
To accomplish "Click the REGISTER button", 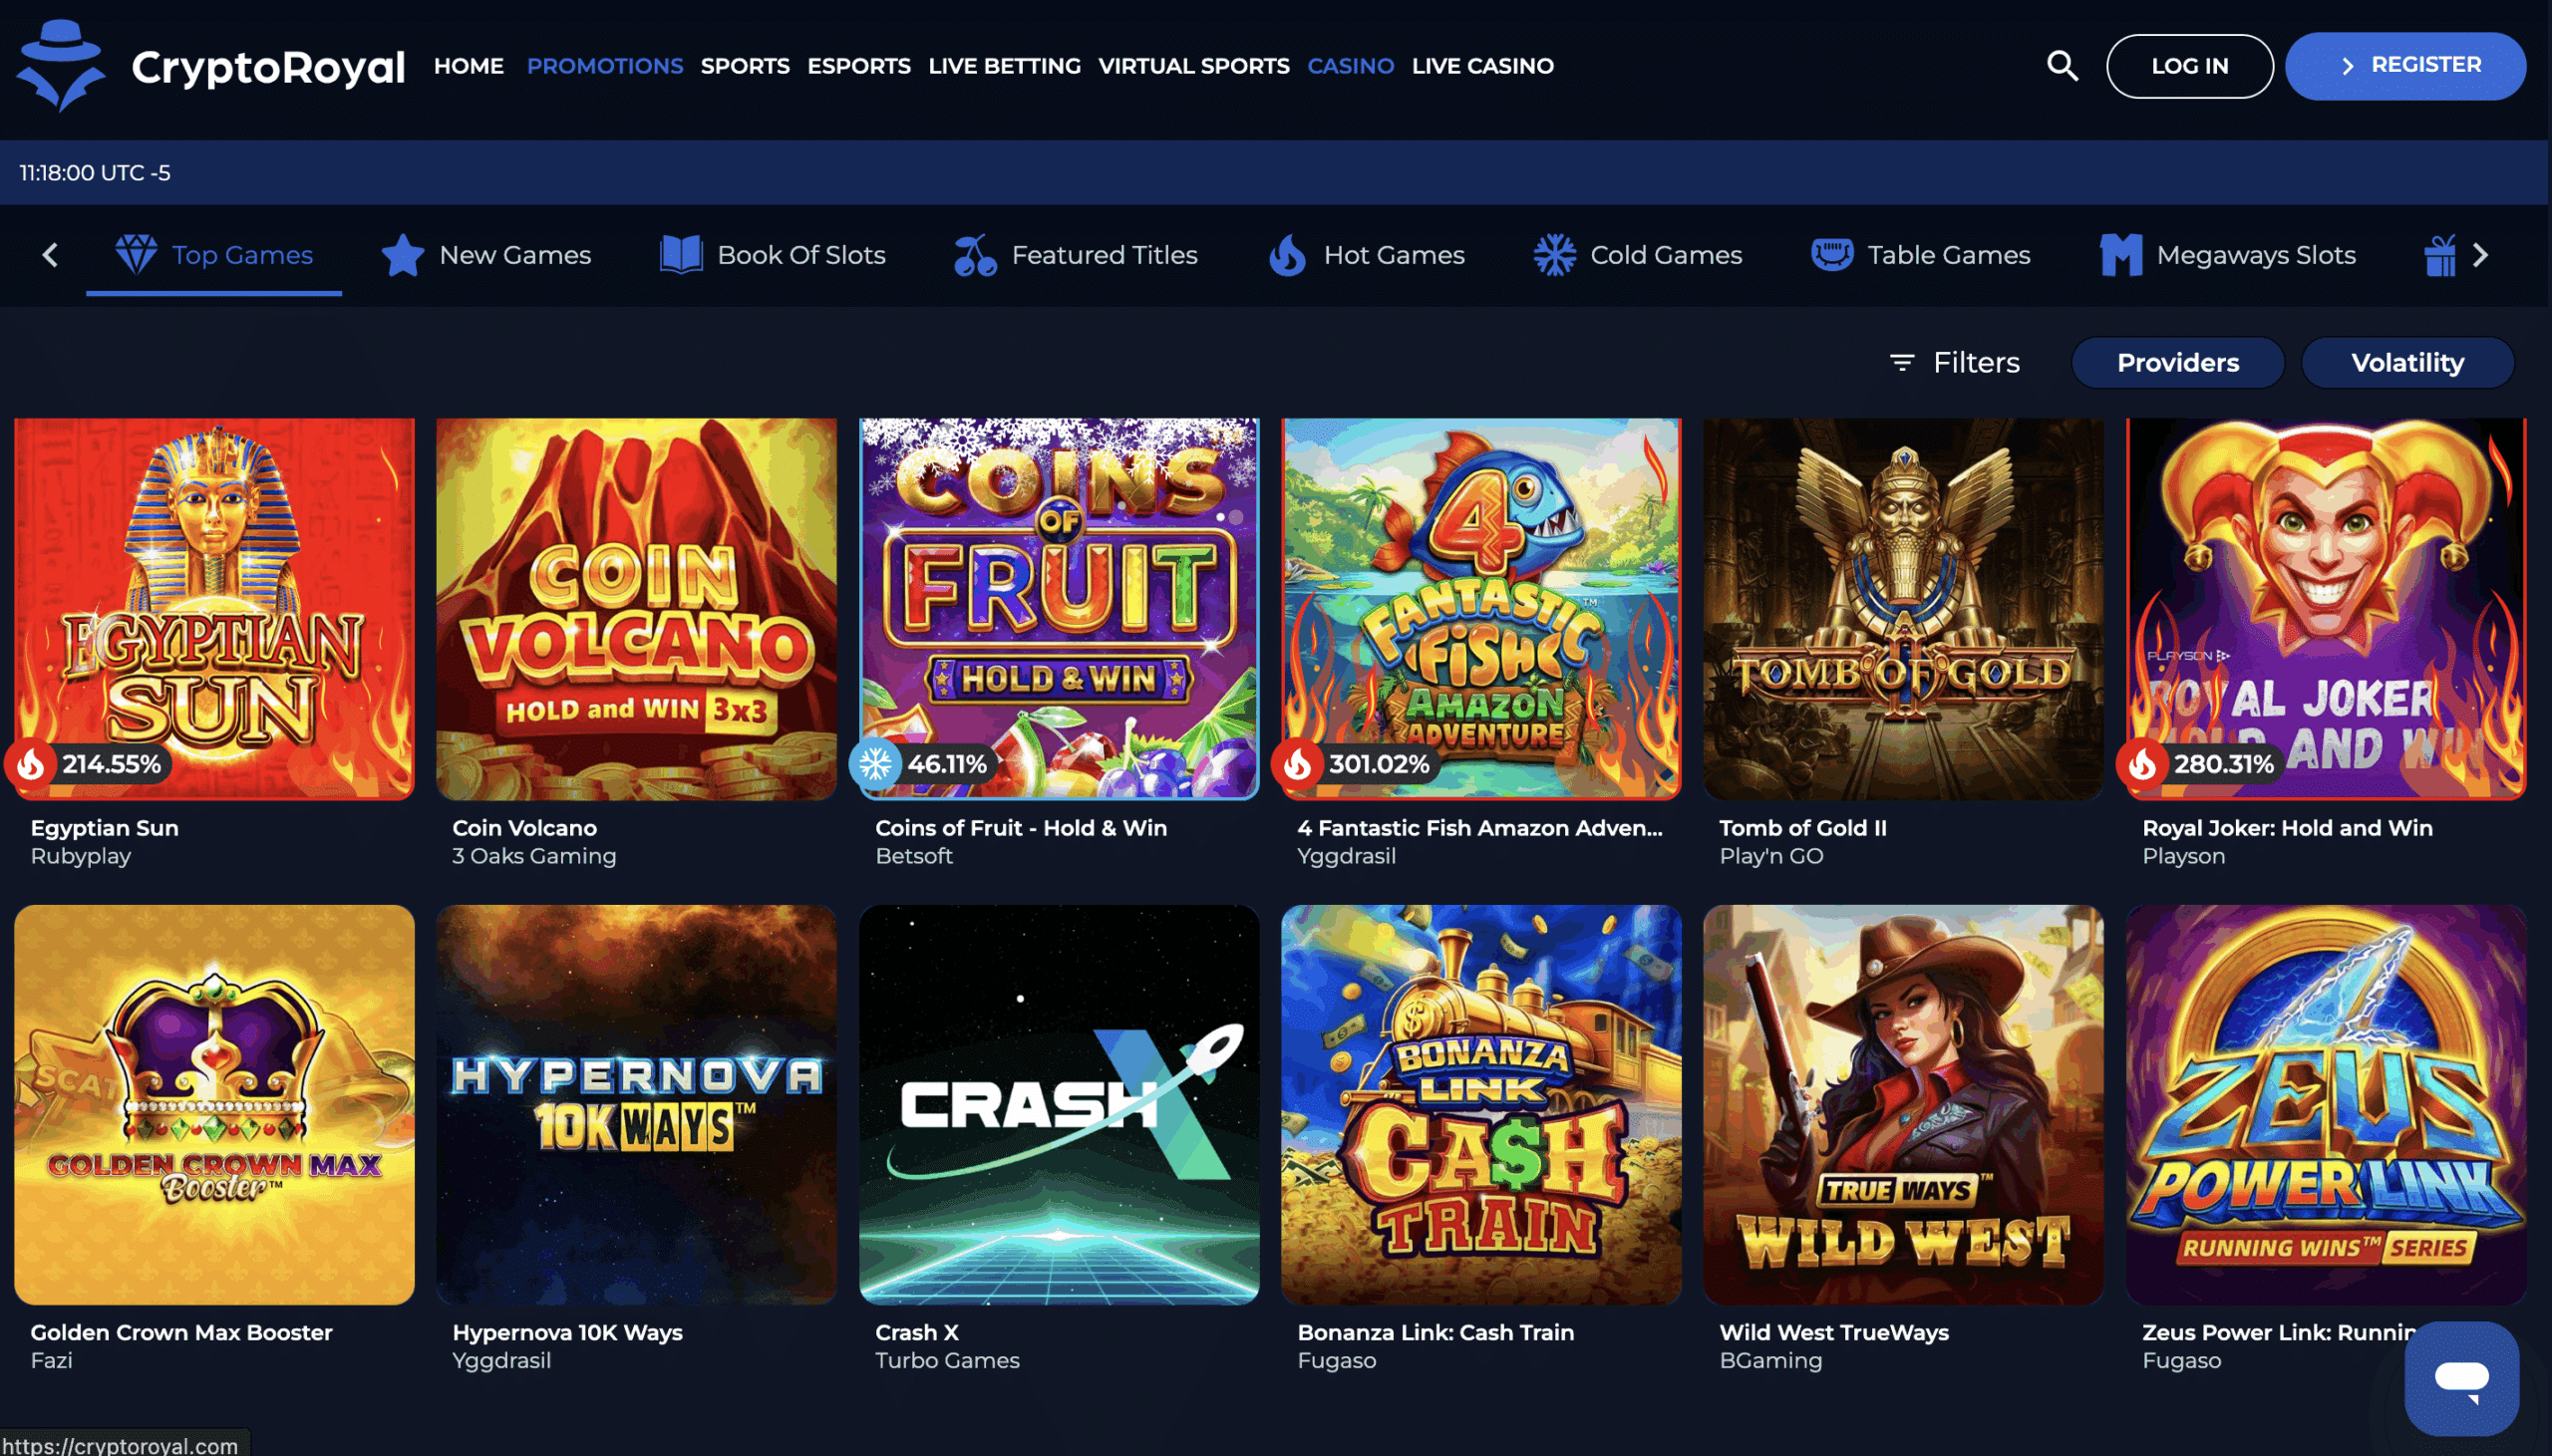I will [2405, 66].
